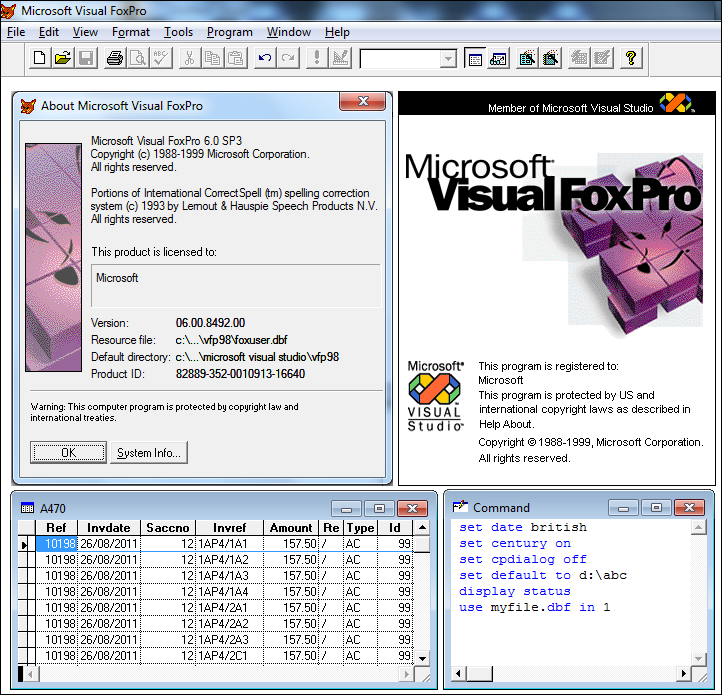Select cell 1AP4/1A3 in A470 table

tap(230, 576)
